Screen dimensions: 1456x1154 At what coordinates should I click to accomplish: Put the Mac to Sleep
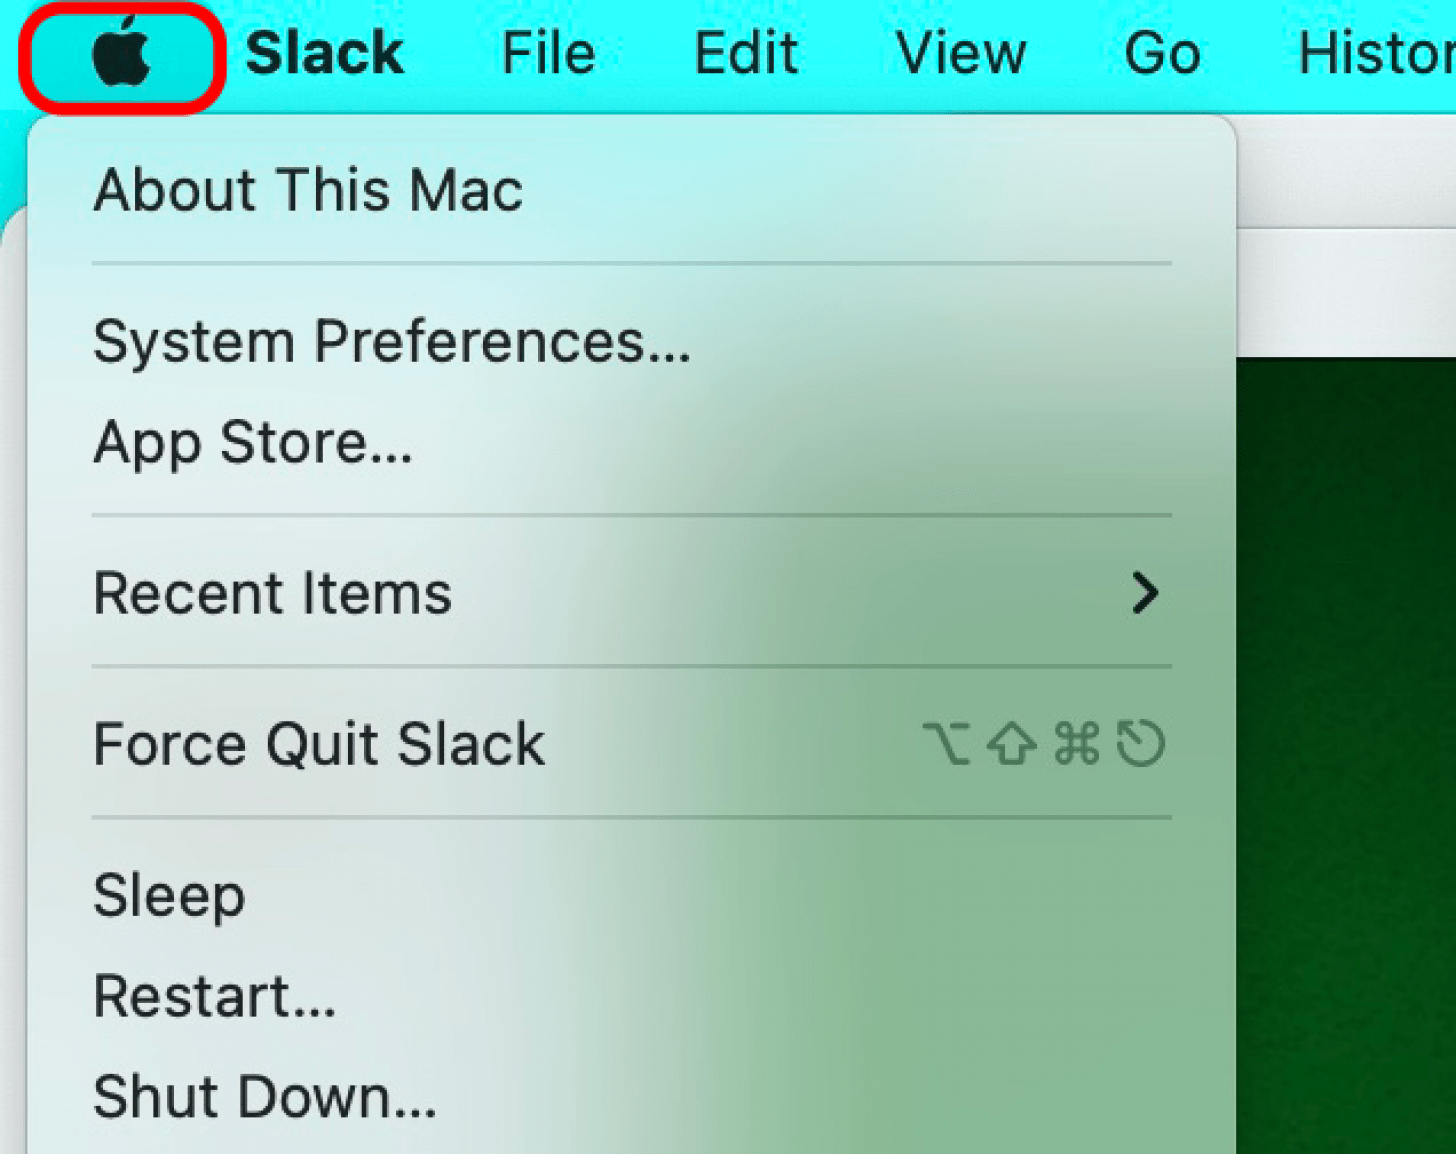[169, 895]
